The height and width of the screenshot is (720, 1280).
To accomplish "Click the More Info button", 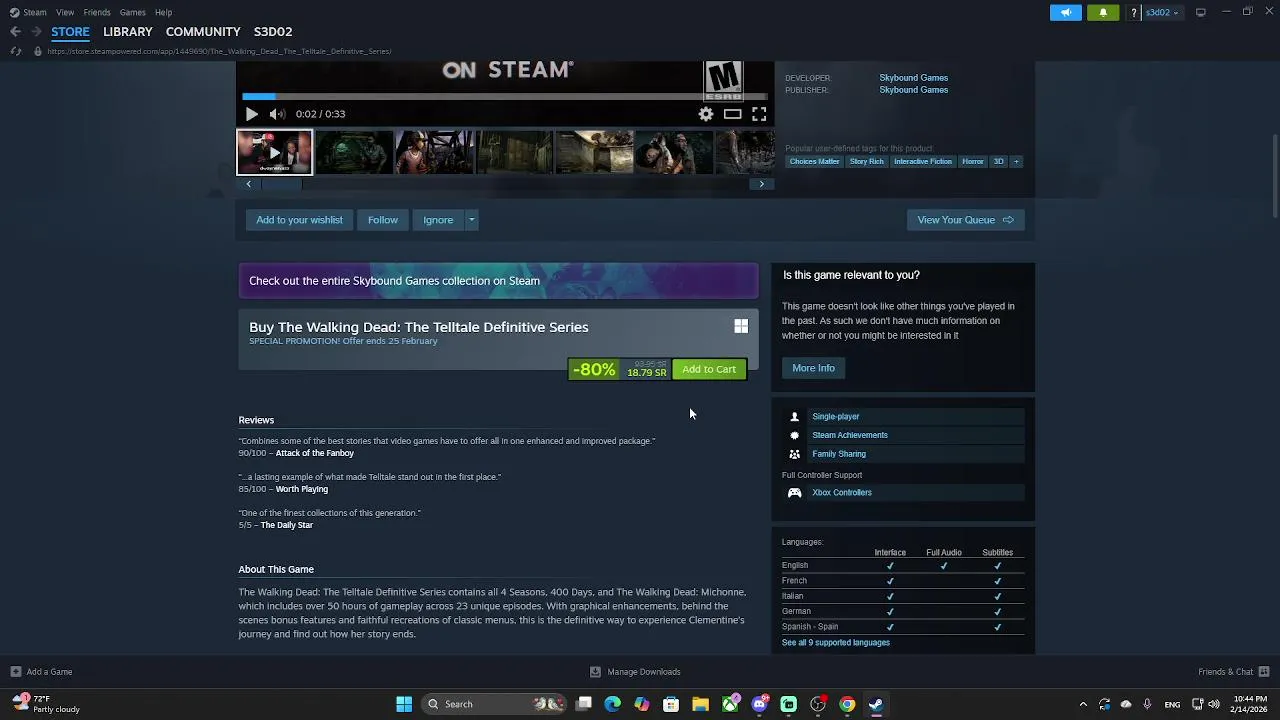I will click(x=813, y=368).
